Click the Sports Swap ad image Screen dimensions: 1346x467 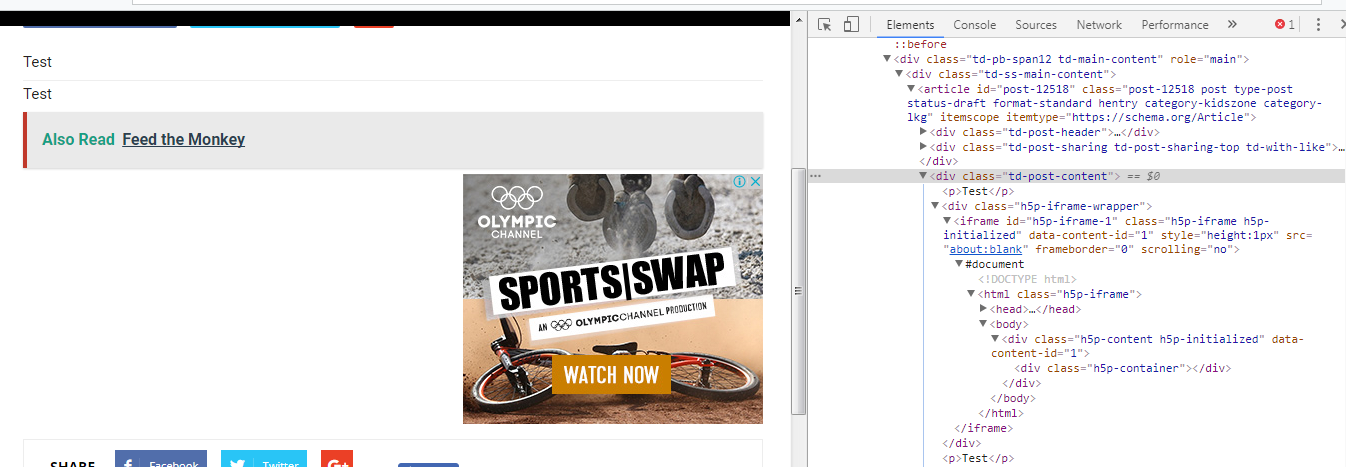[613, 299]
